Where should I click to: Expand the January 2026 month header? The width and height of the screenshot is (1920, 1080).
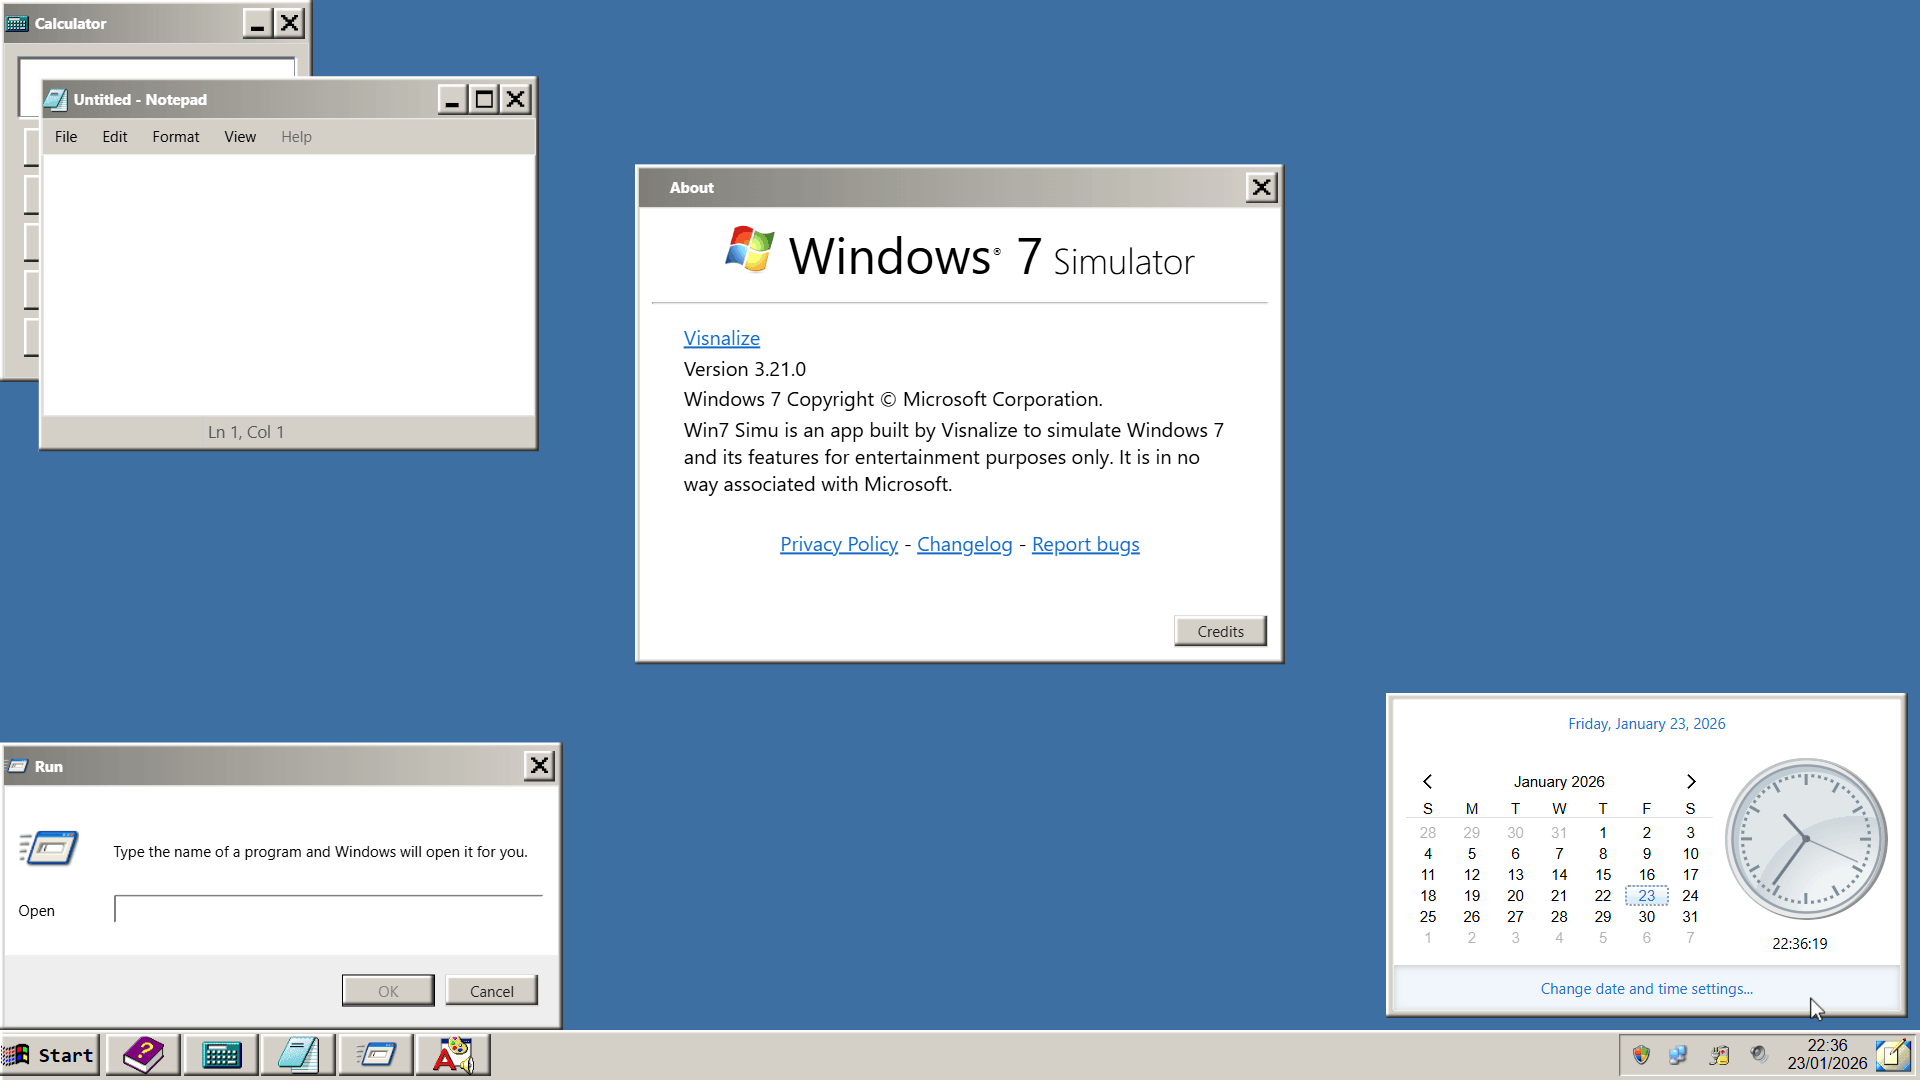(1558, 781)
